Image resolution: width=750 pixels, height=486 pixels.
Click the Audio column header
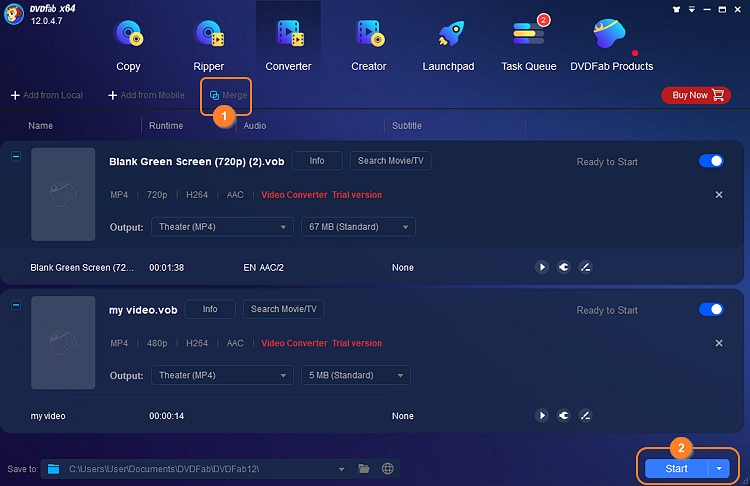(x=254, y=126)
